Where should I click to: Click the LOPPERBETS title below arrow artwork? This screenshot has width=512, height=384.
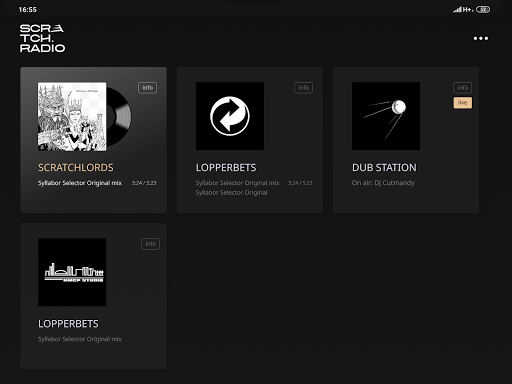tap(226, 167)
